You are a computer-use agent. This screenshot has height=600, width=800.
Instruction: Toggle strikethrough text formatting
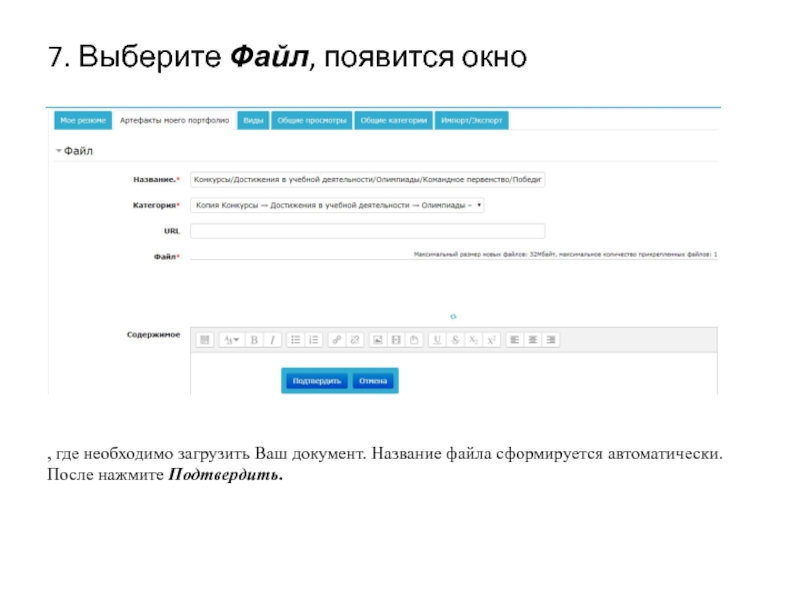454,340
